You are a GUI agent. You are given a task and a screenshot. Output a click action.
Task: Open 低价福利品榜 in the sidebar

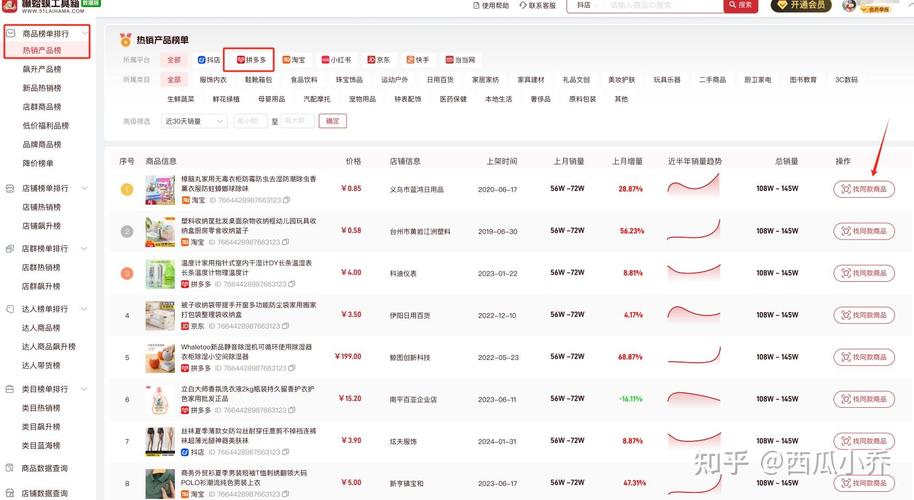tap(45, 125)
